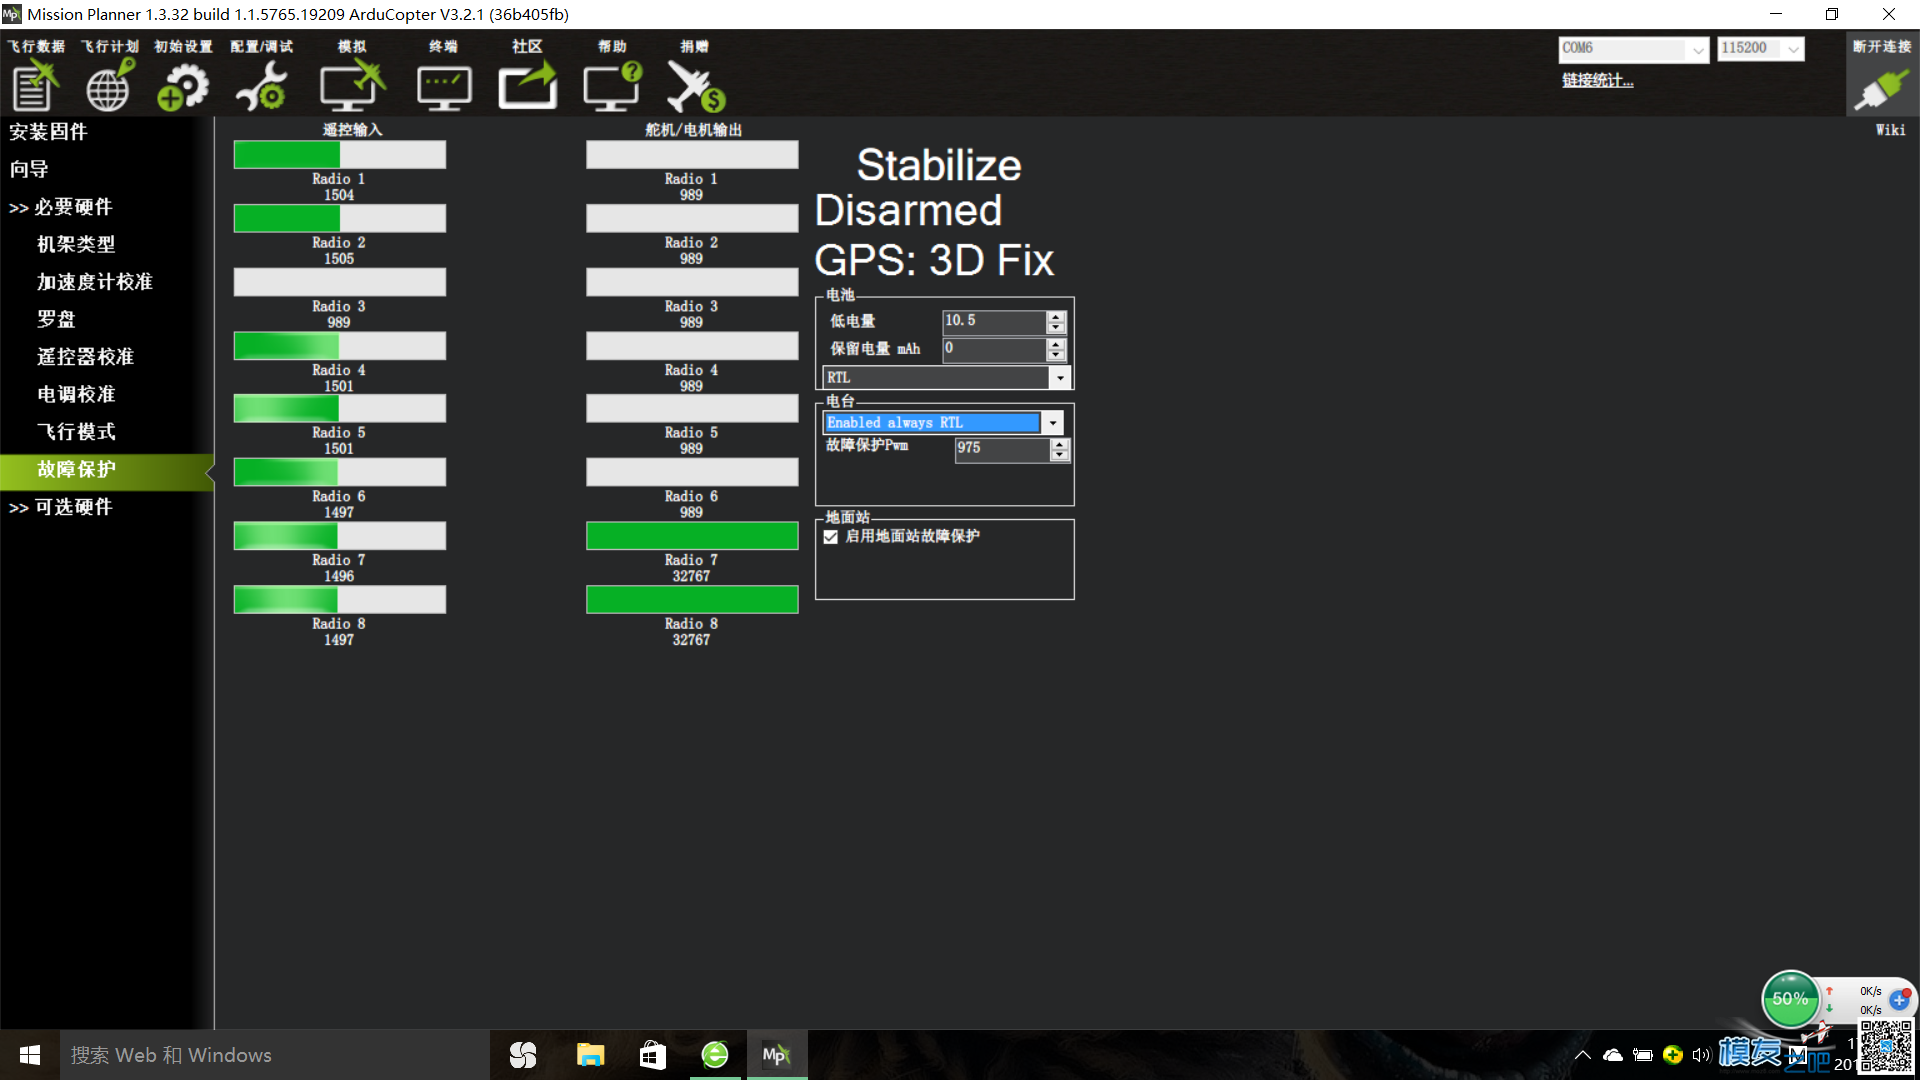This screenshot has height=1080, width=1920.
Task: Open the 飞行计划 flight plan globe icon
Action: [109, 84]
